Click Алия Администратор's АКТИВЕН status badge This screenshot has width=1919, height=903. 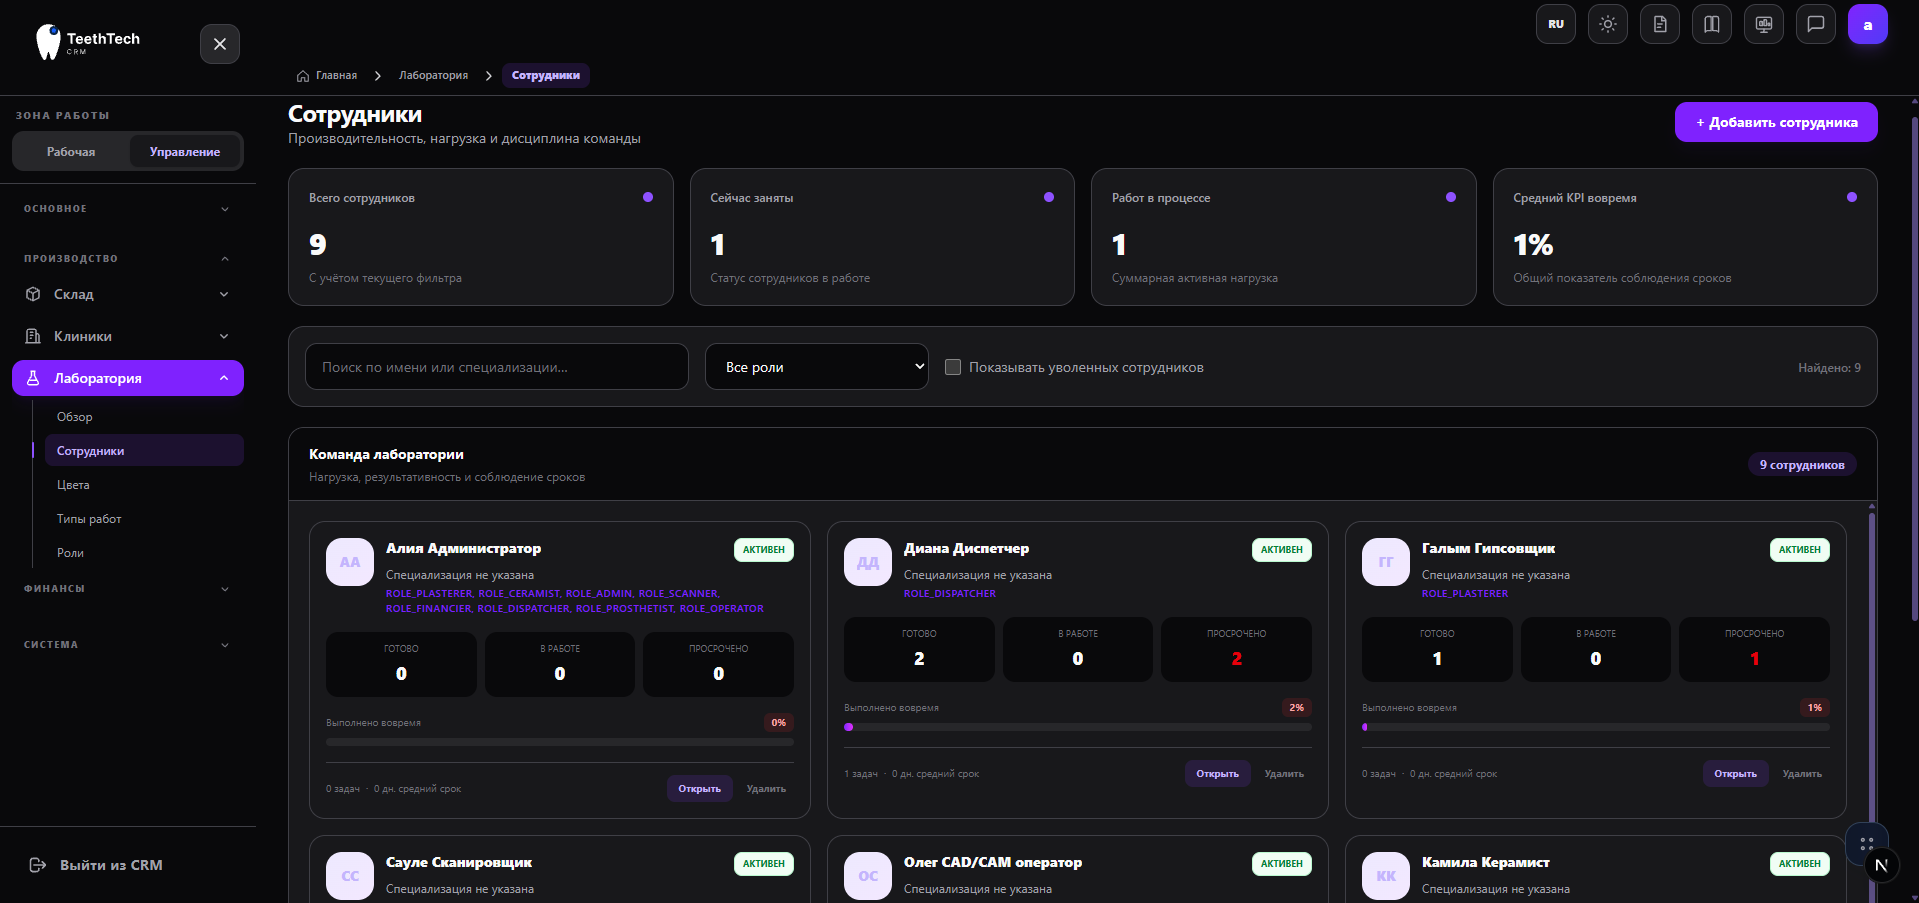pyautogui.click(x=764, y=550)
